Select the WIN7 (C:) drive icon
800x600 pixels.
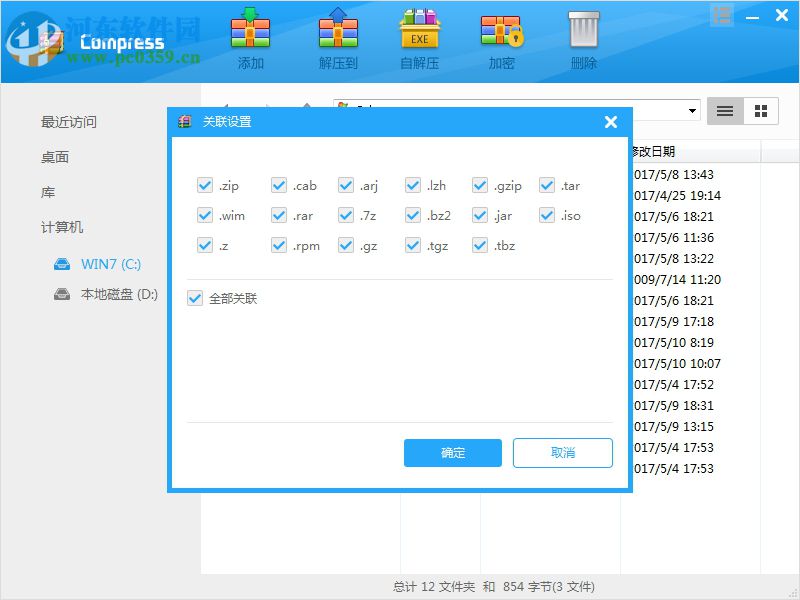click(62, 264)
